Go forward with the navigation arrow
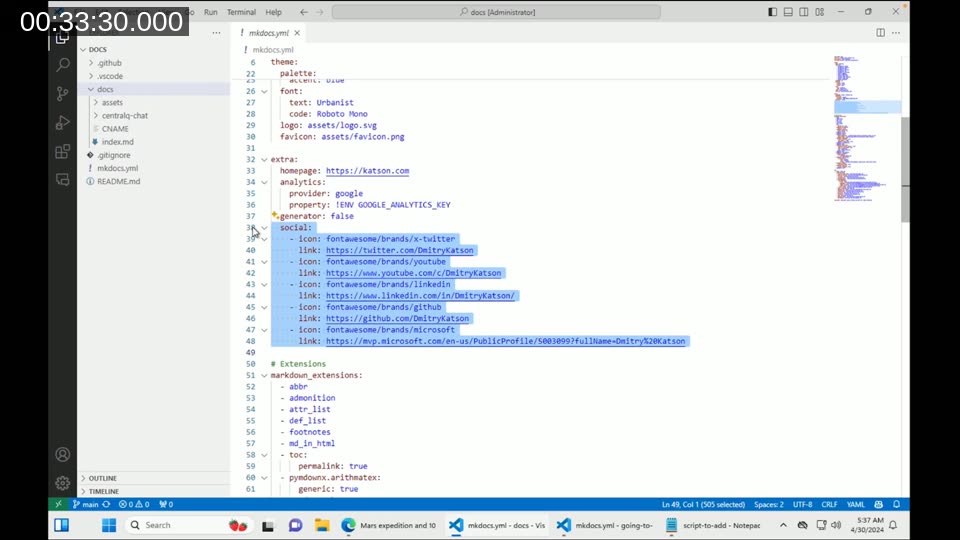Viewport: 960px width, 540px height. [x=319, y=12]
